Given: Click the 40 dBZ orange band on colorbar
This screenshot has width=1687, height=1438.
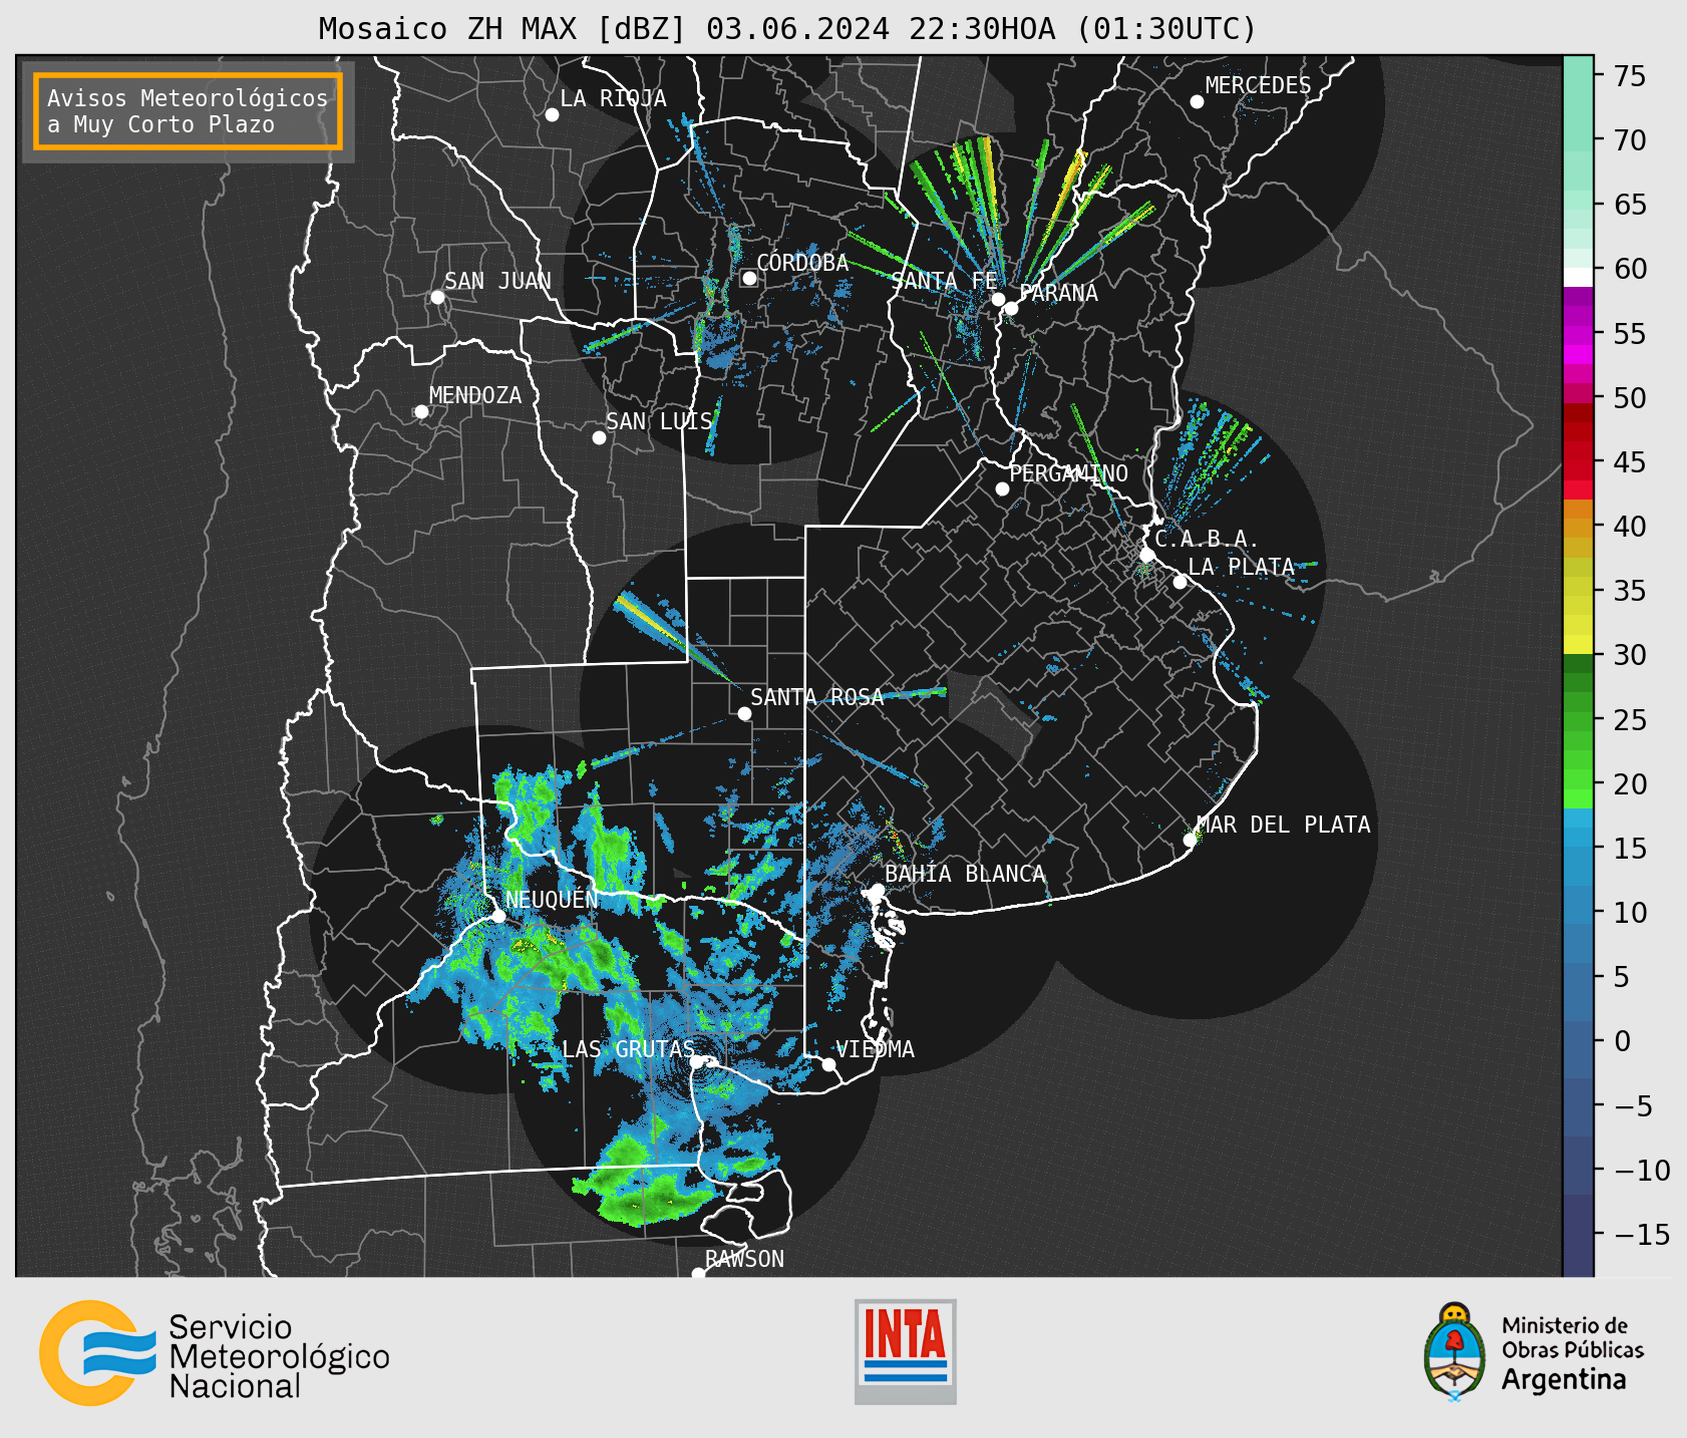Looking at the screenshot, I should [1578, 526].
